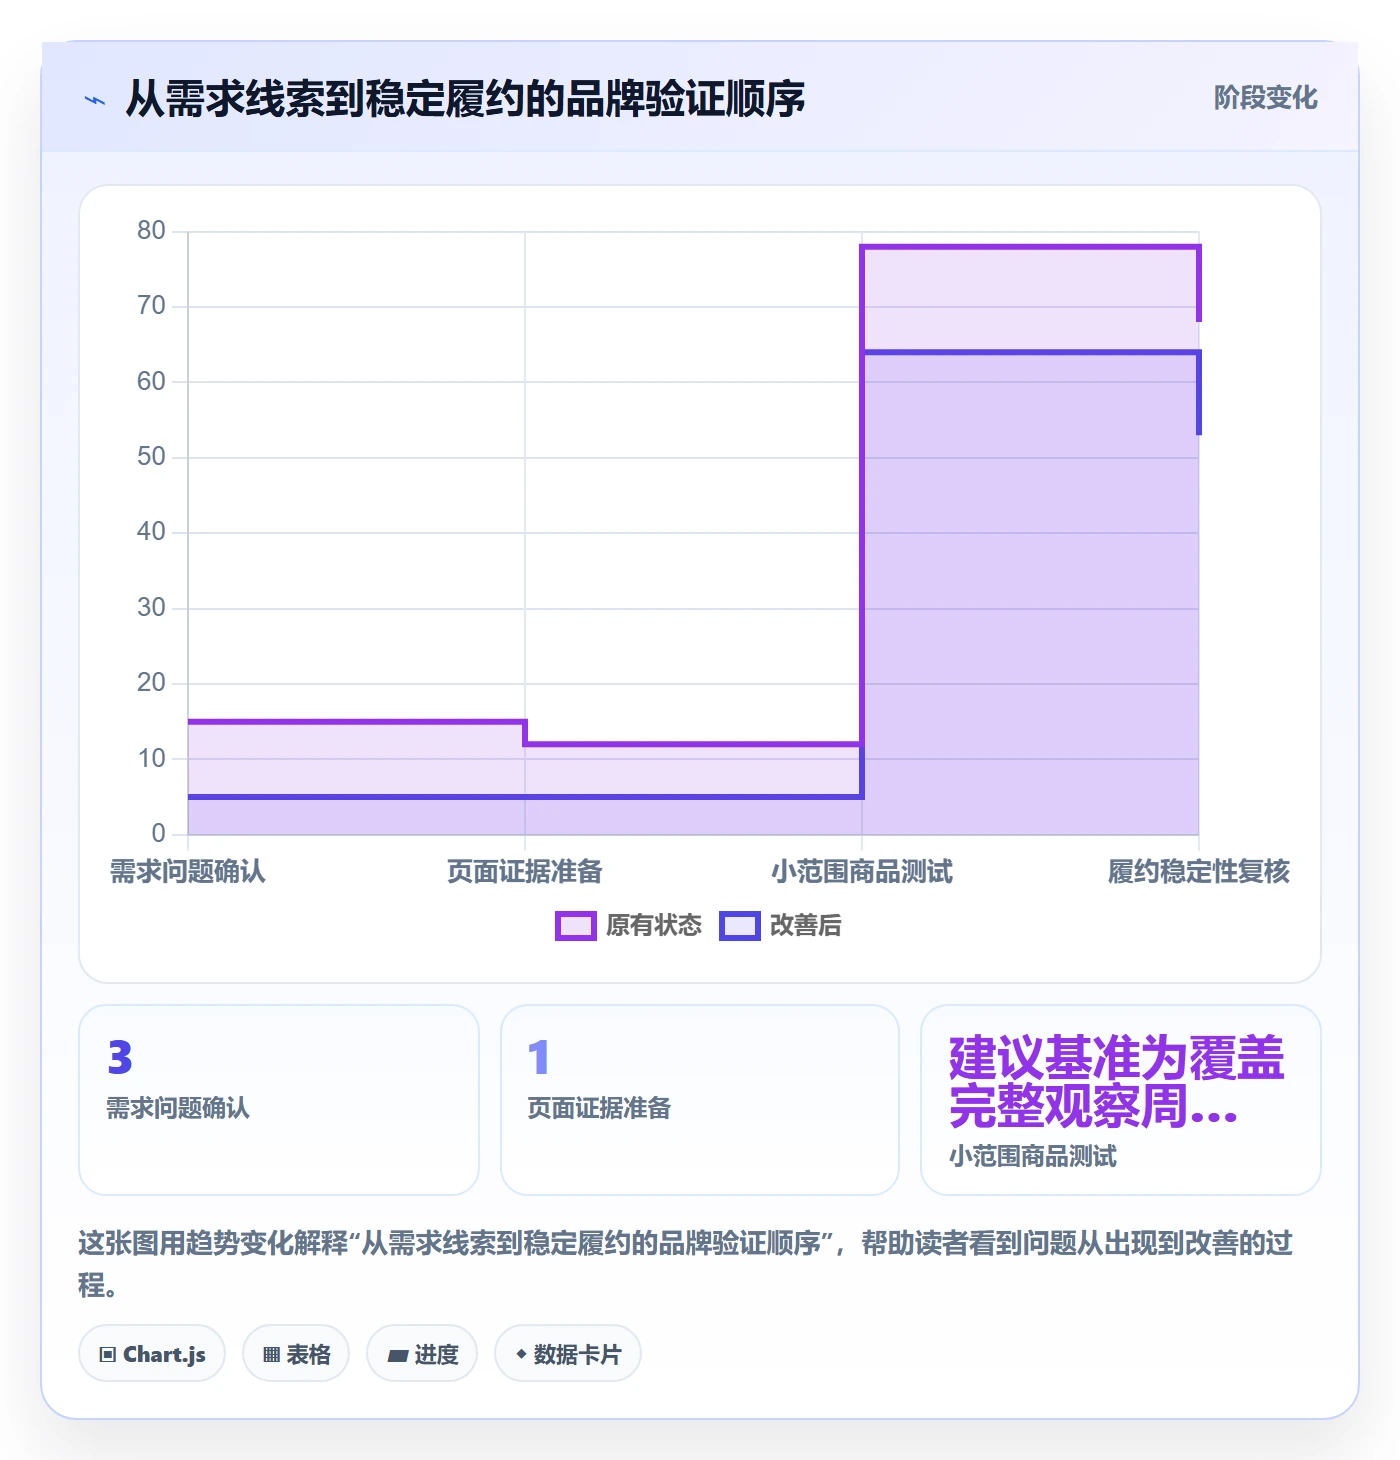Click the 页面证据准备 x-axis label
This screenshot has height=1460, width=1400.
click(525, 872)
